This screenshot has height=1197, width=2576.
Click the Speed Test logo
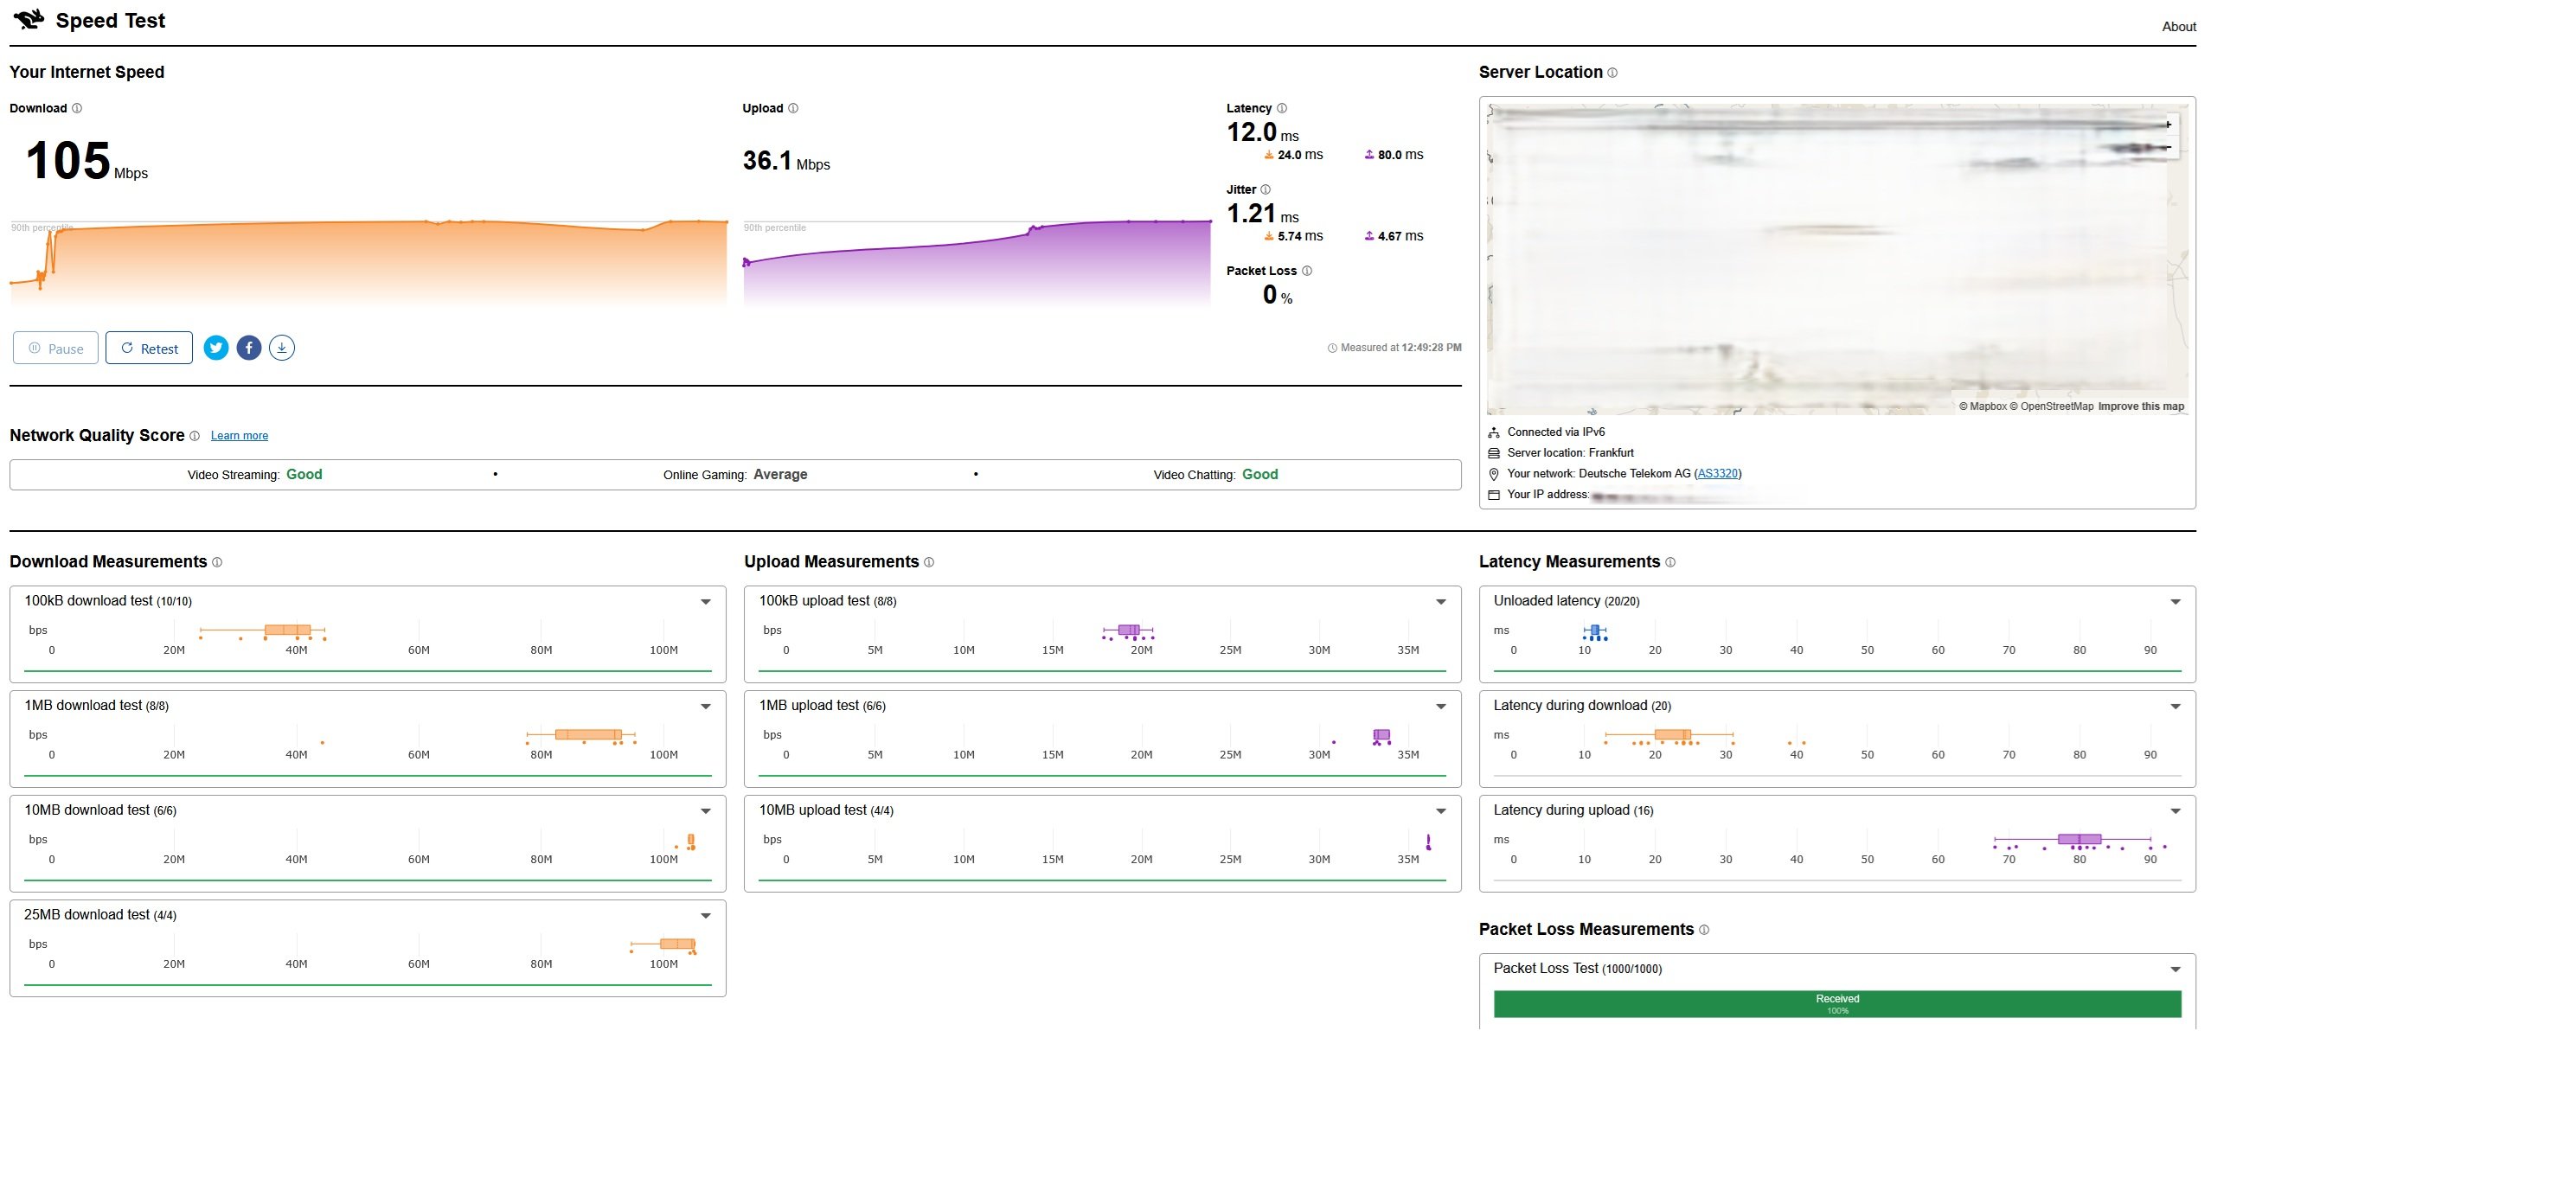click(x=29, y=19)
